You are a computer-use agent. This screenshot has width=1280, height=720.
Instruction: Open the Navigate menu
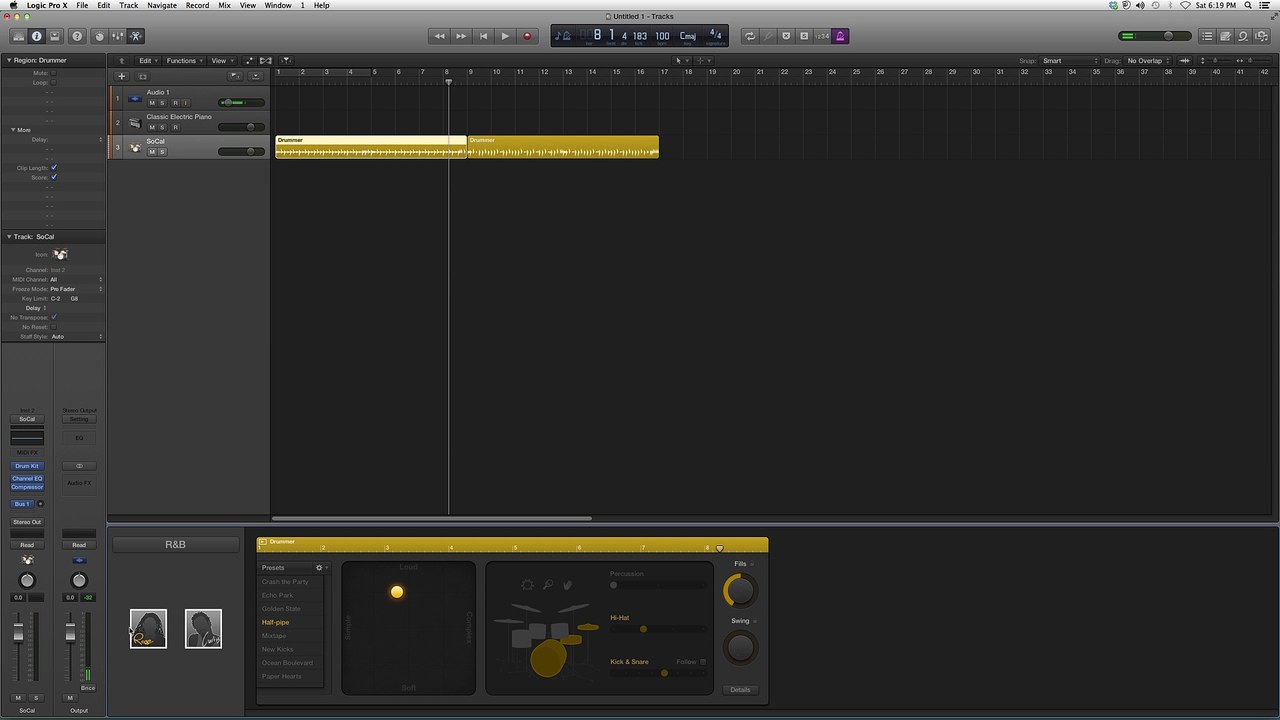(161, 5)
